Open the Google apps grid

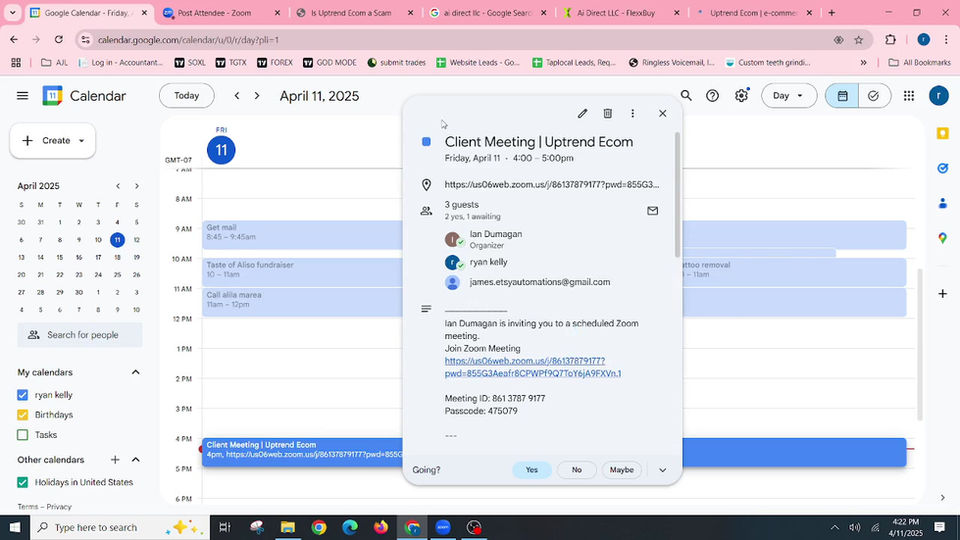909,96
